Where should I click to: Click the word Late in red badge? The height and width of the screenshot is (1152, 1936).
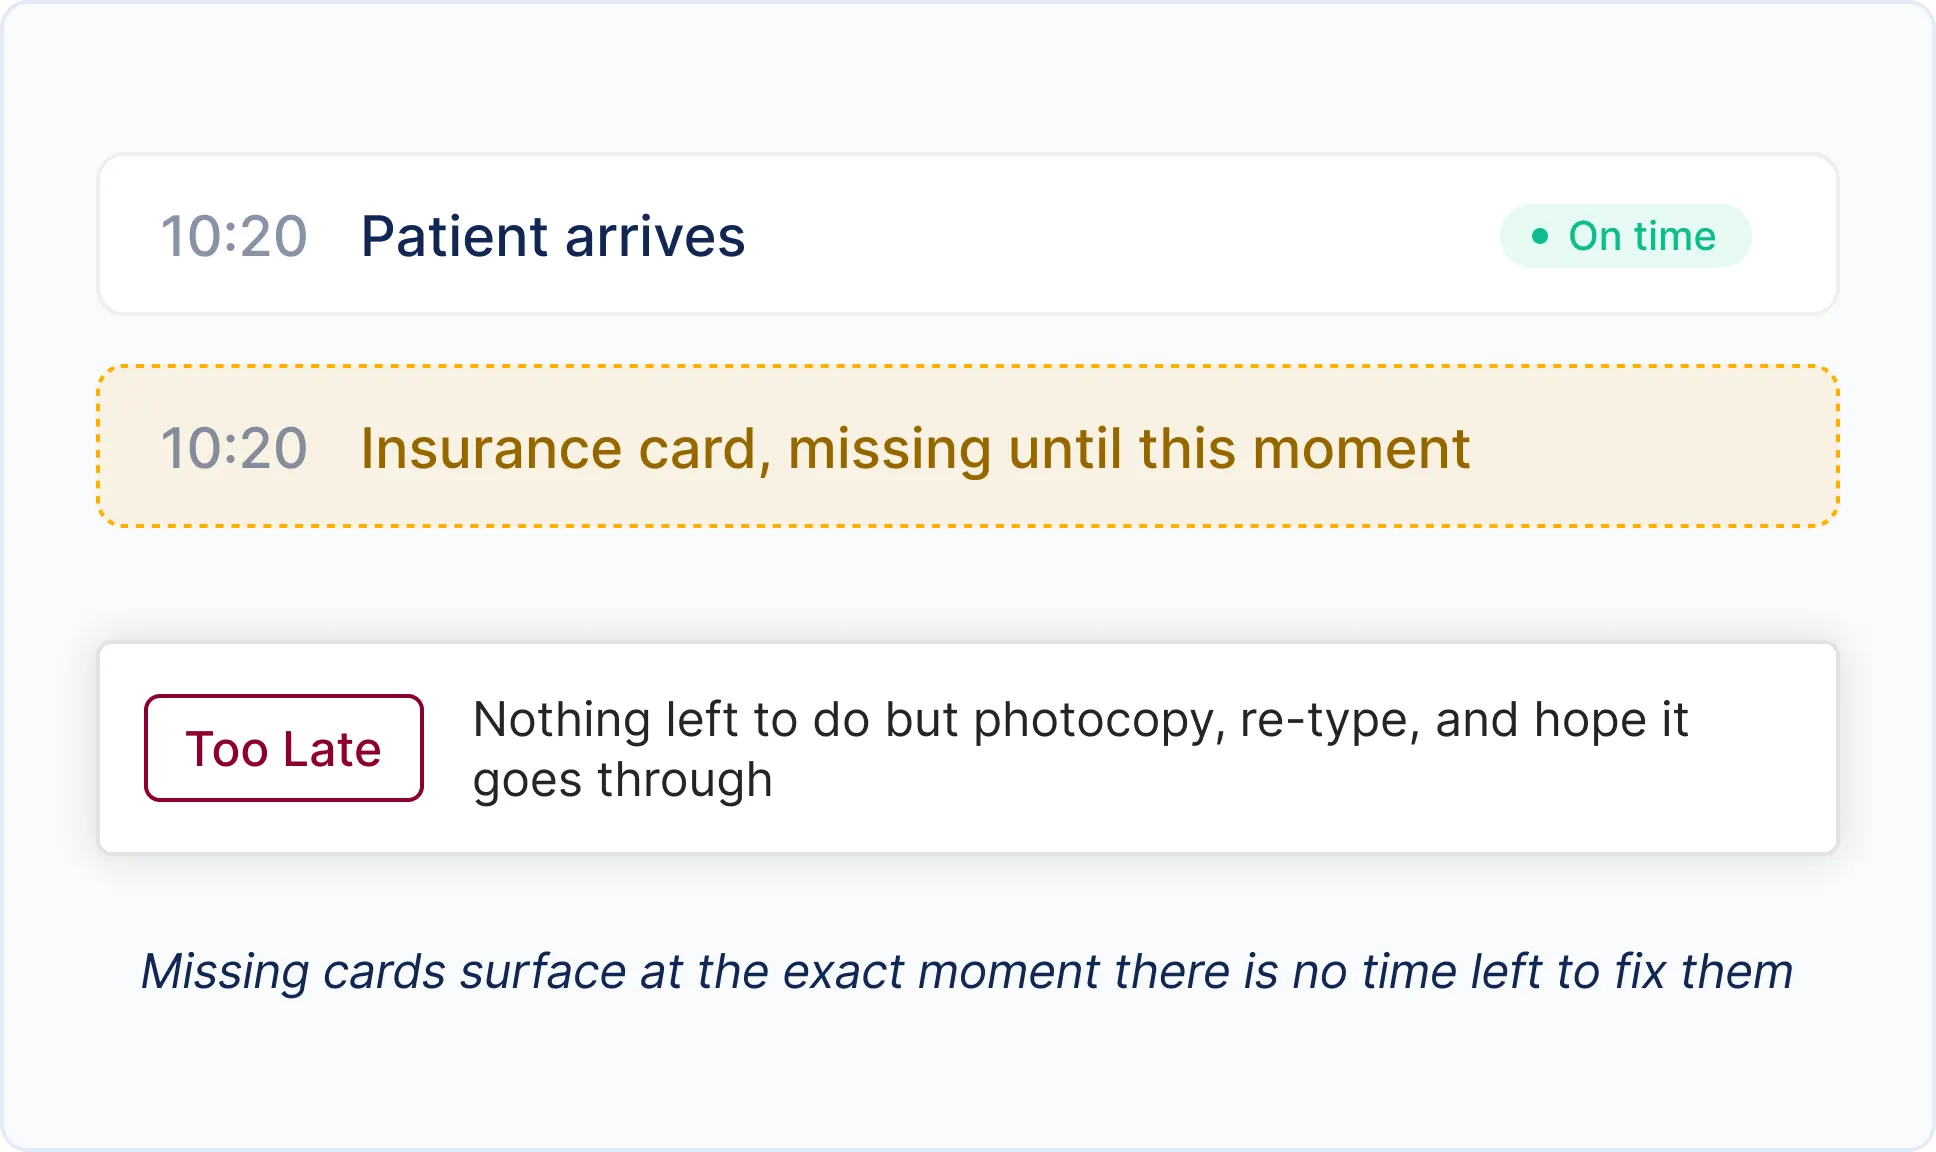[x=333, y=749]
